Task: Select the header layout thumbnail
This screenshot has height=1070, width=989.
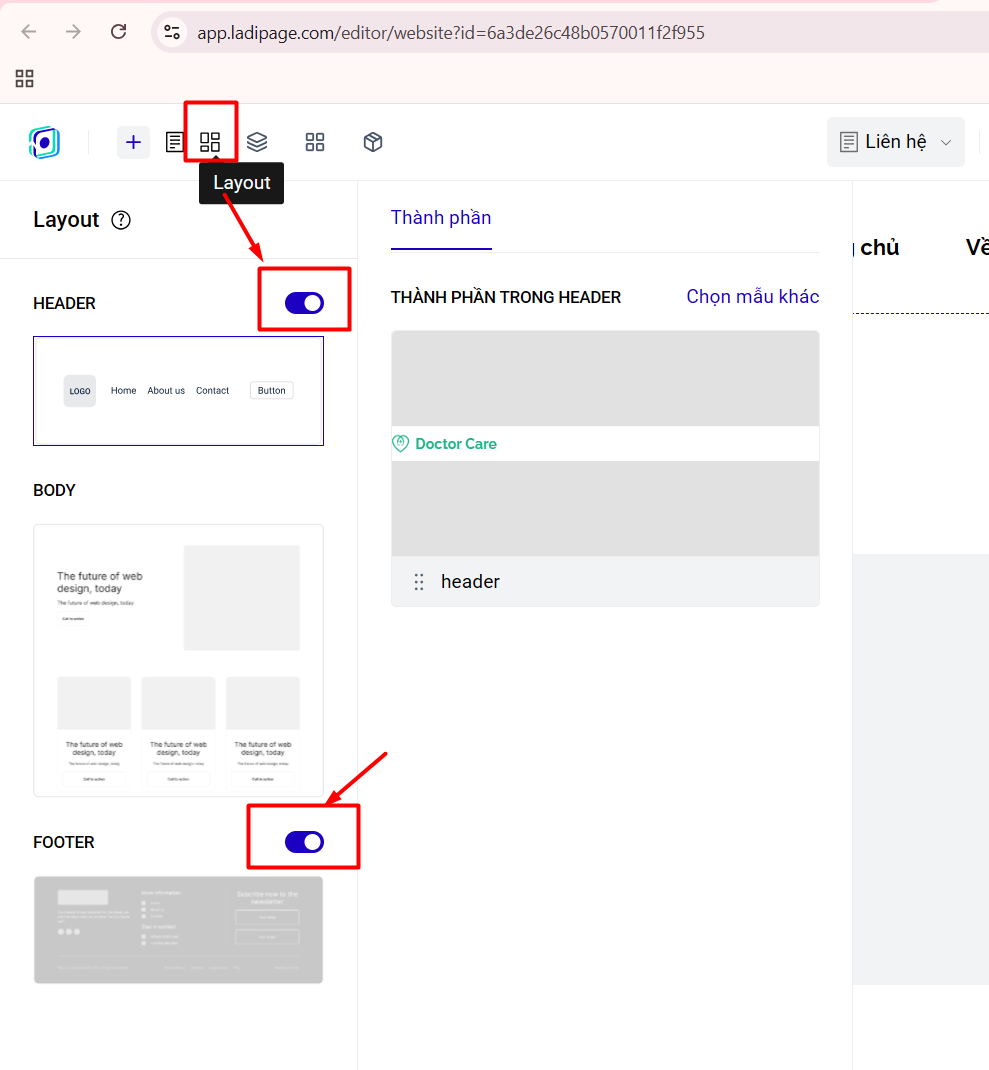Action: pos(178,391)
